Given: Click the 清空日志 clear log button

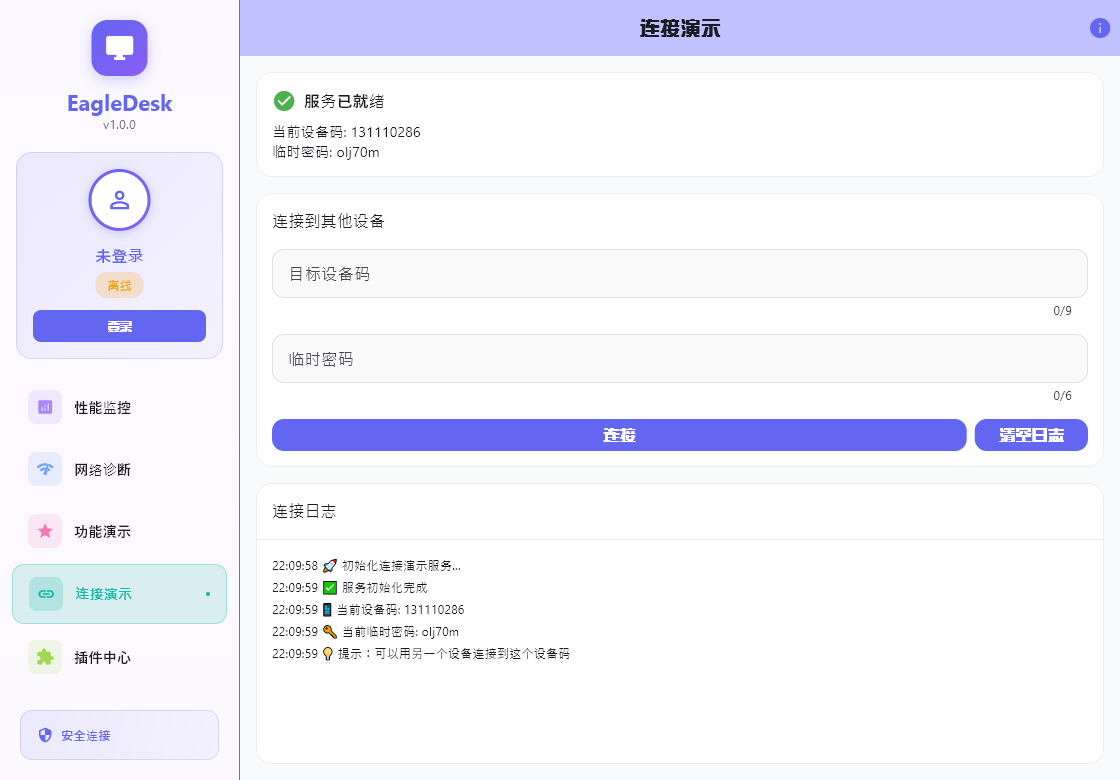Looking at the screenshot, I should pyautogui.click(x=1031, y=435).
